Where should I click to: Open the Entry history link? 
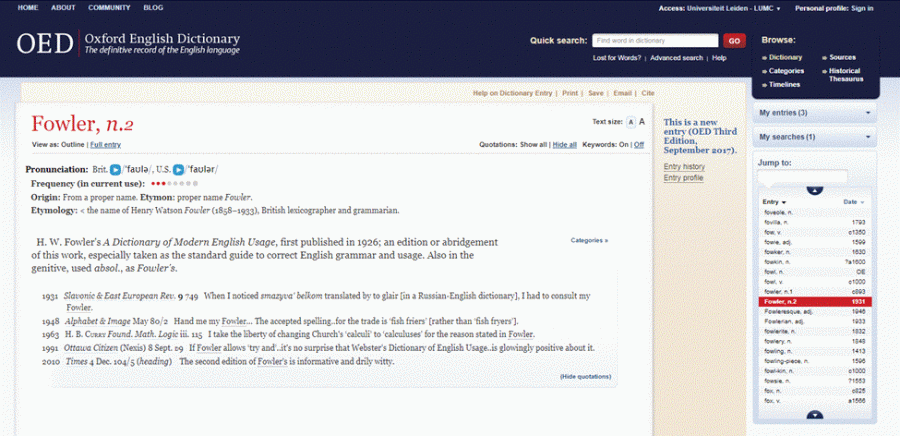[684, 166]
